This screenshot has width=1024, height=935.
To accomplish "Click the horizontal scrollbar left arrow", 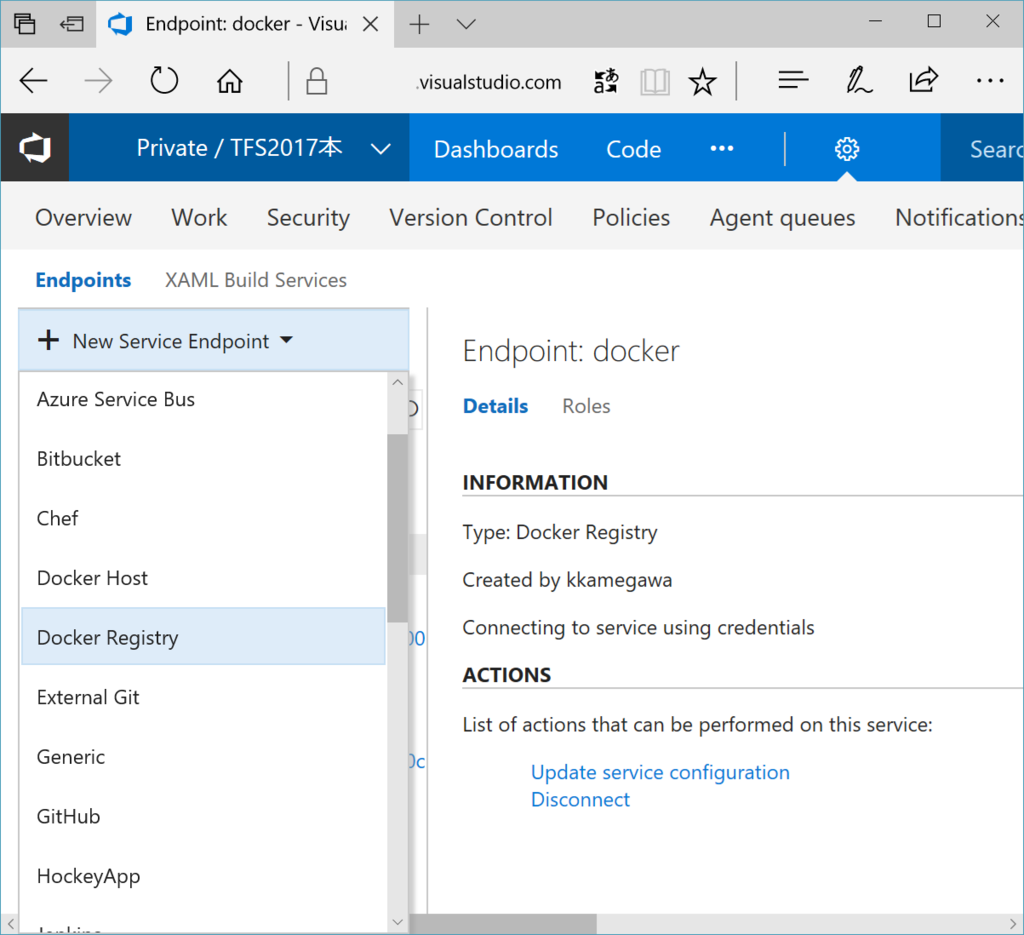I will [x=10, y=924].
